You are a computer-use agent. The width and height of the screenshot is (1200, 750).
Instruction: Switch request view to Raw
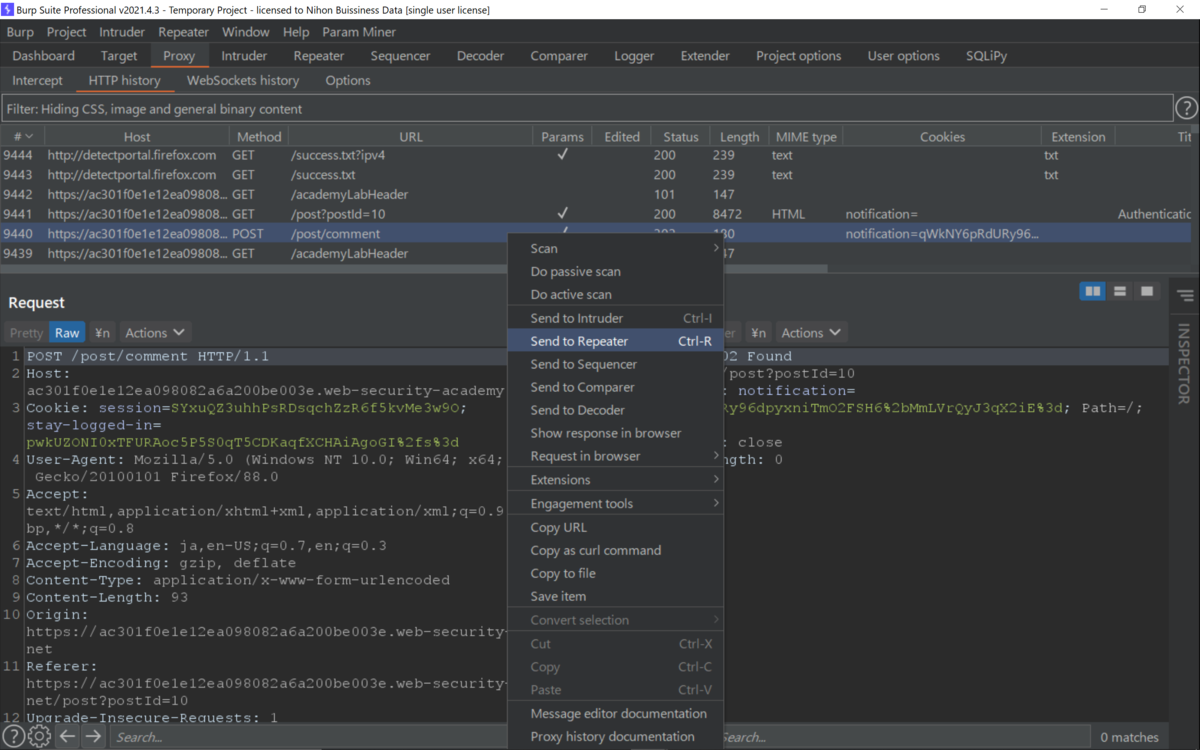pyautogui.click(x=67, y=333)
